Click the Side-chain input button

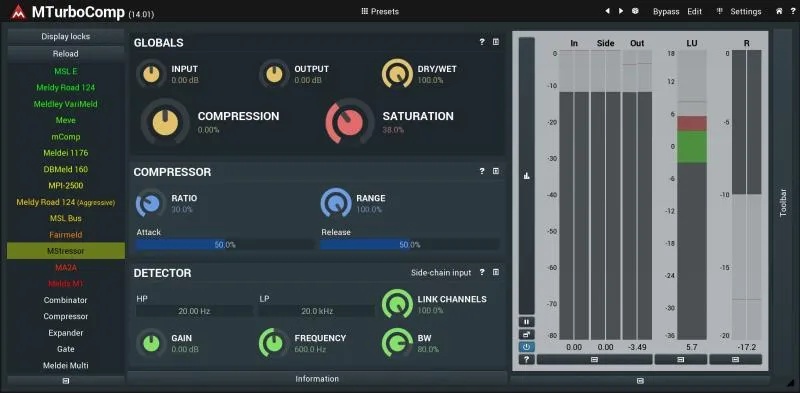pos(441,273)
